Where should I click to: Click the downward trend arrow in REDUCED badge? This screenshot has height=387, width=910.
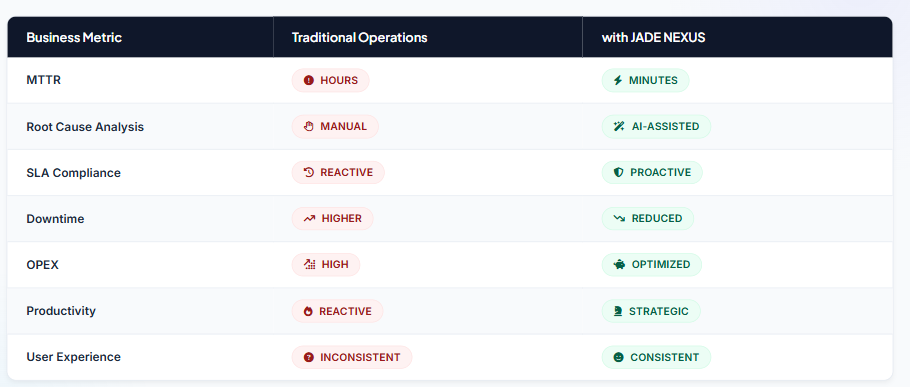point(619,219)
